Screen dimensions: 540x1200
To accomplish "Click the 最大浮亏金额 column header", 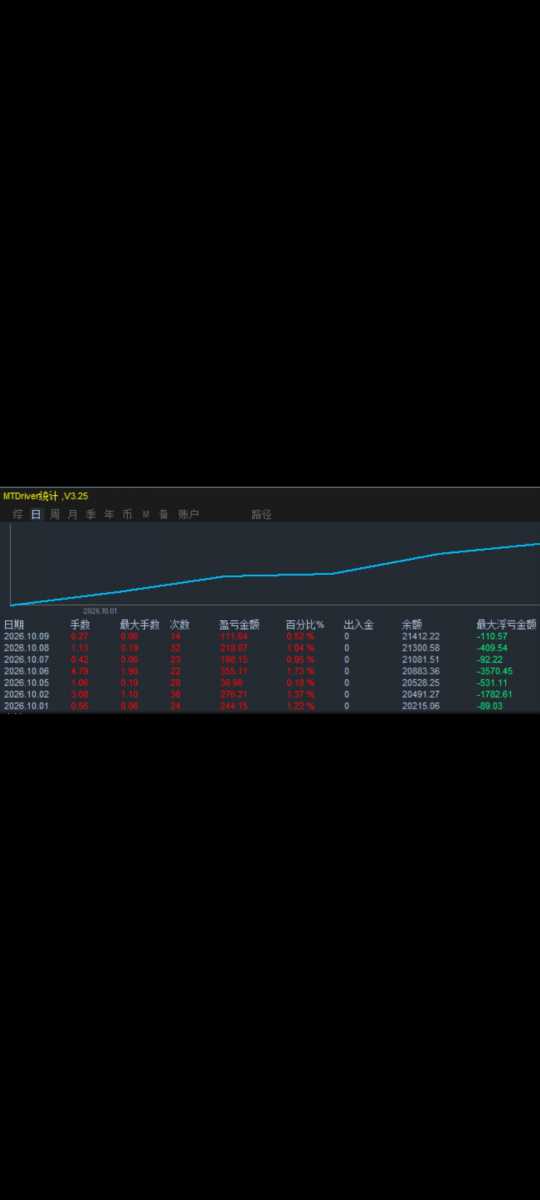I will (506, 624).
